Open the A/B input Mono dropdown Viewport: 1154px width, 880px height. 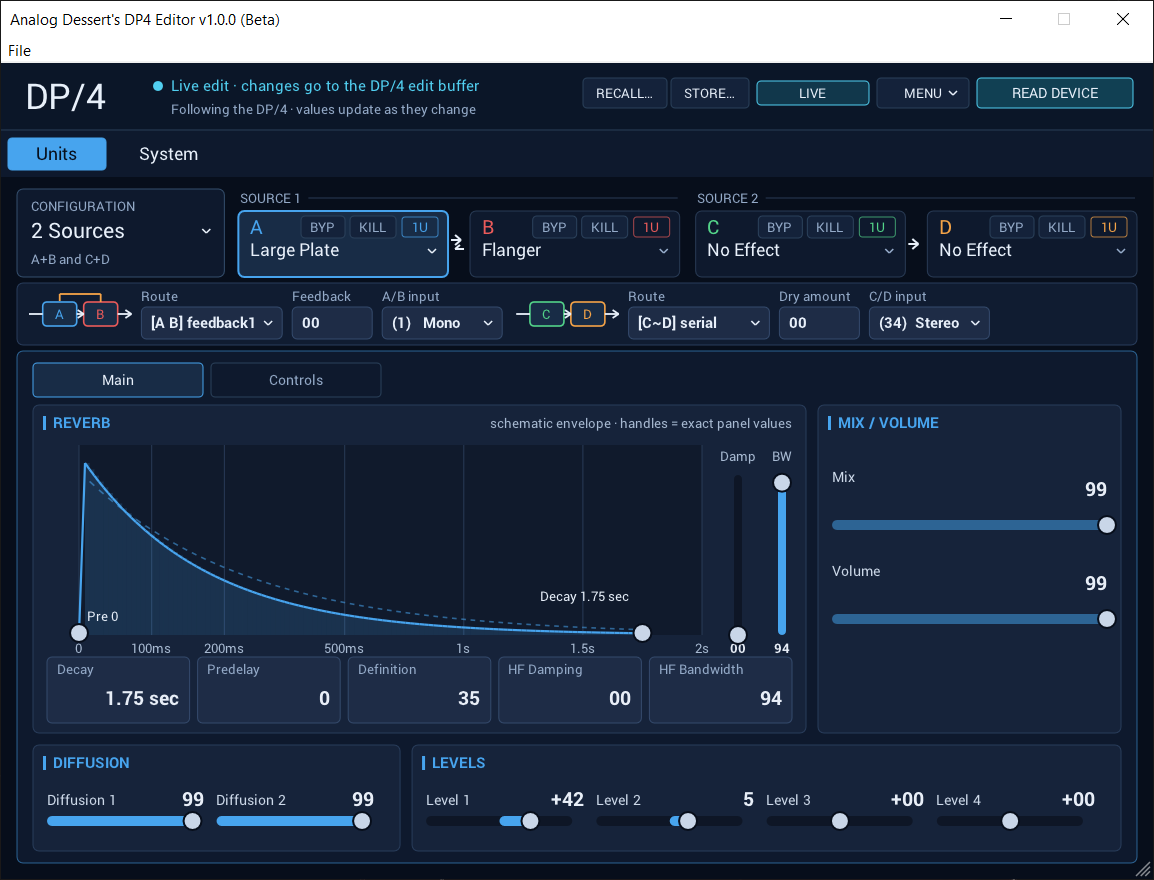pyautogui.click(x=442, y=323)
